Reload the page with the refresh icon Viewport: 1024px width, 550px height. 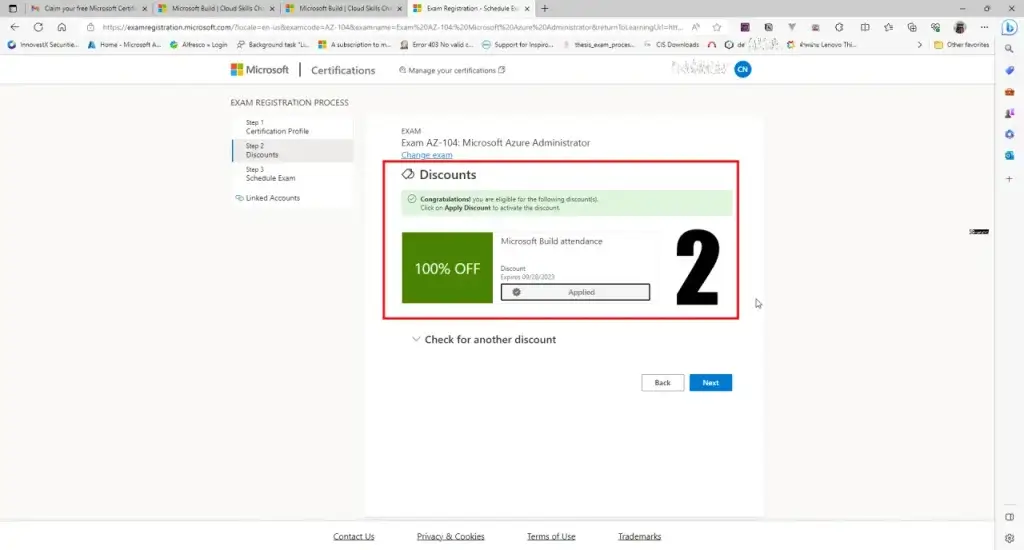click(x=39, y=27)
